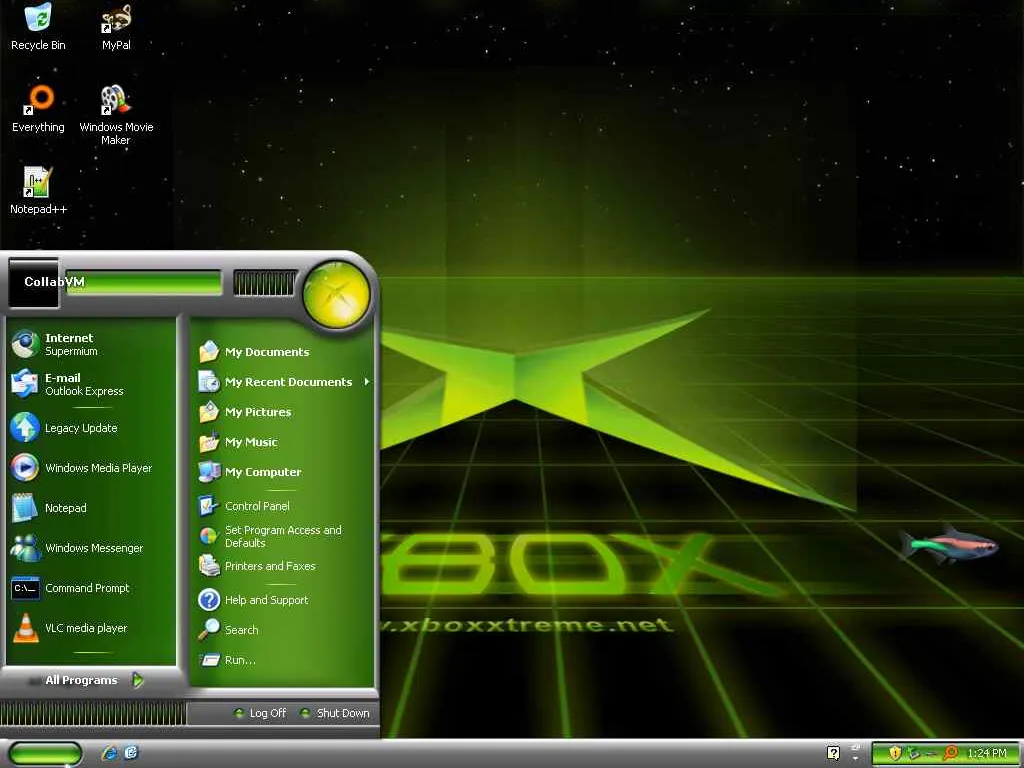The height and width of the screenshot is (768, 1024).
Task: Click the Shut Down button
Action: point(335,713)
